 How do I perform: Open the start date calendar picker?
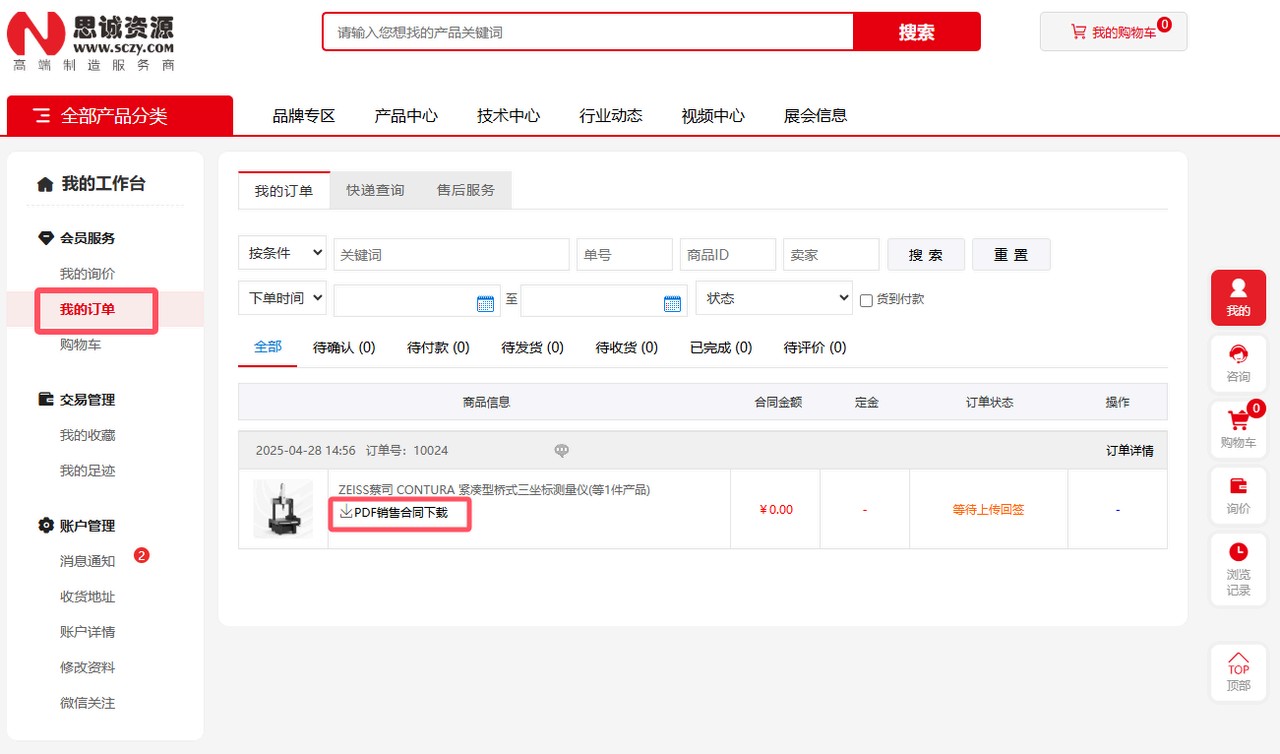pyautogui.click(x=485, y=303)
